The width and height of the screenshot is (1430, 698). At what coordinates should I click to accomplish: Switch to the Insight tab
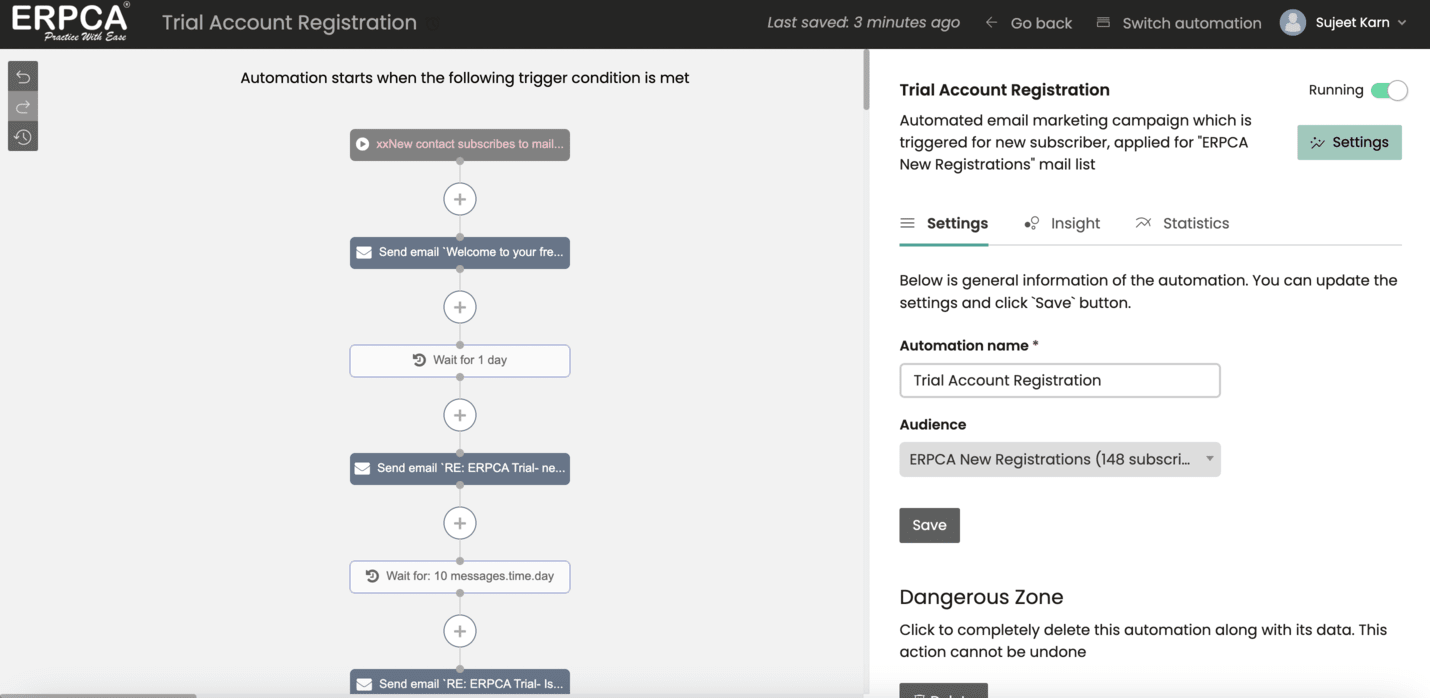(1062, 224)
